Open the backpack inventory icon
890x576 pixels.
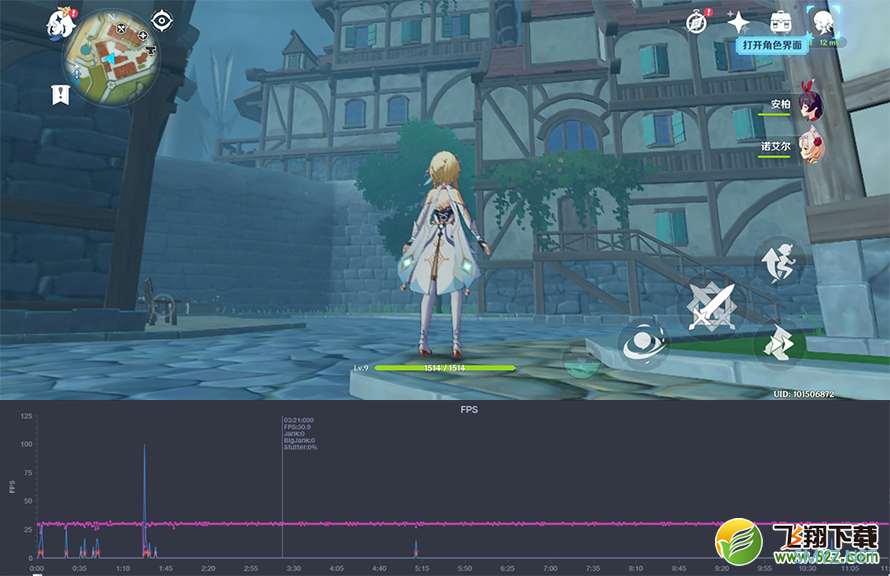pos(781,23)
